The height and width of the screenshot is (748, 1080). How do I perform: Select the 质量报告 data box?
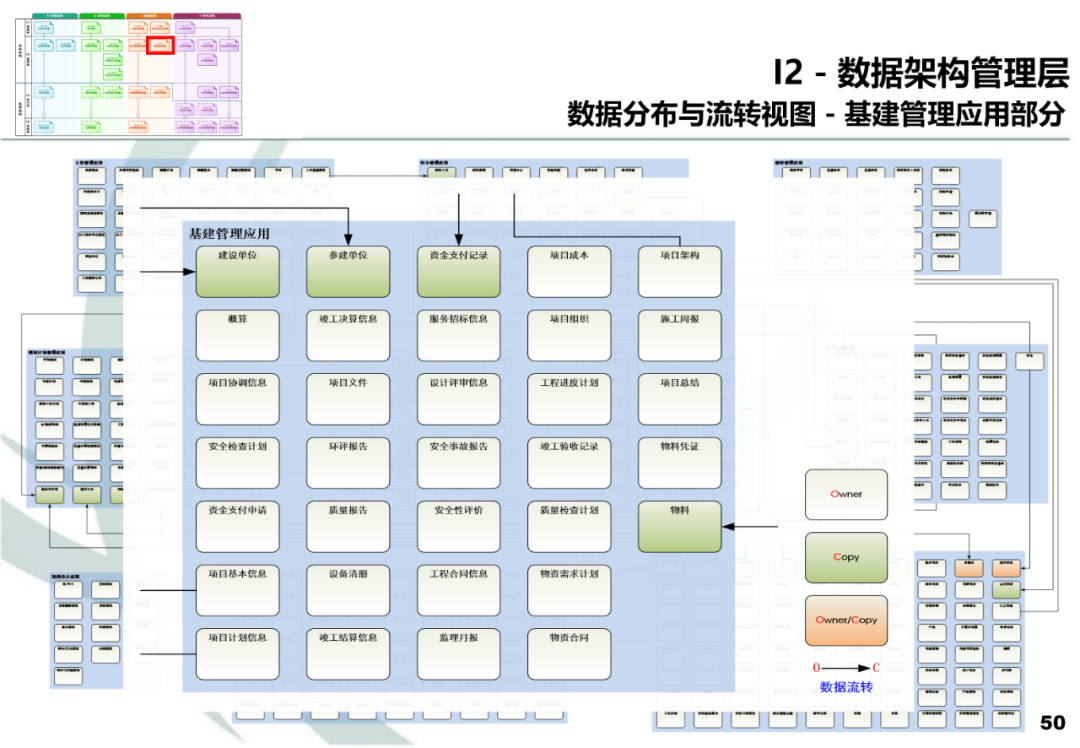coord(348,527)
